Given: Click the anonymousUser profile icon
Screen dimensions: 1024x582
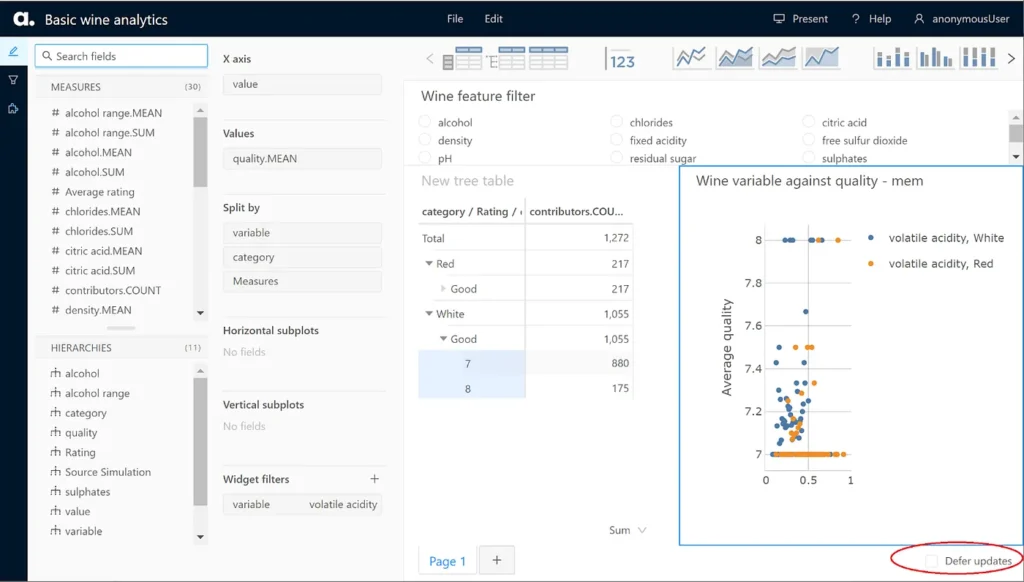Looking at the screenshot, I should (x=919, y=19).
